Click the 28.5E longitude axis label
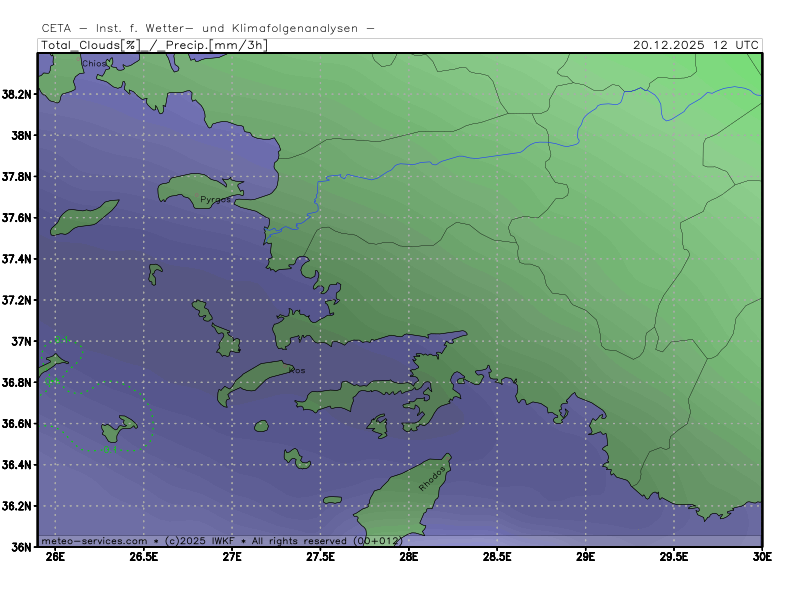 [x=497, y=557]
